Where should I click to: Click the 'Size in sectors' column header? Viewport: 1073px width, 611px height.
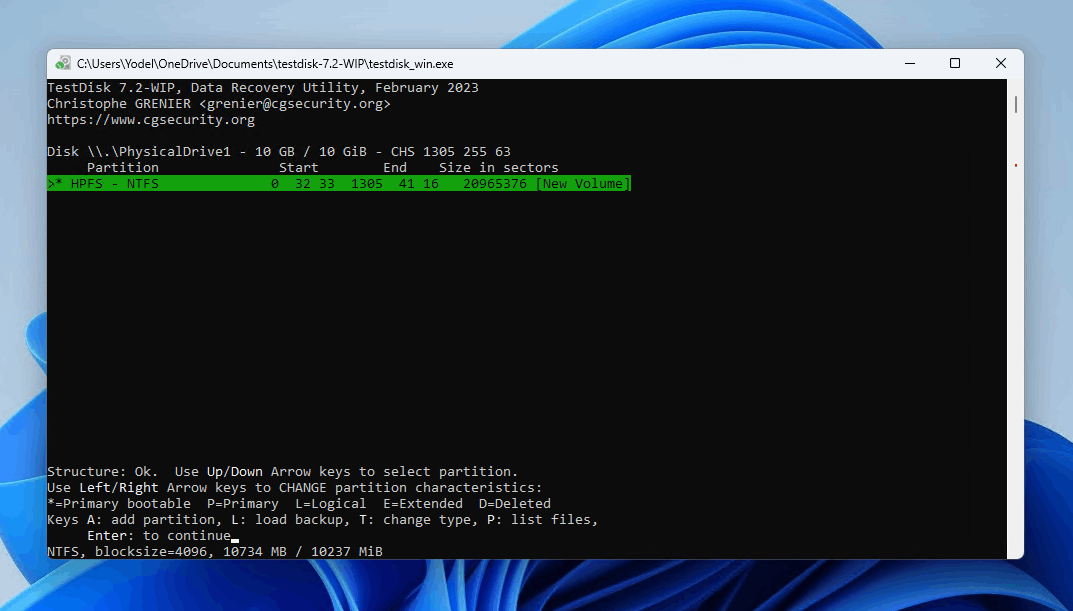coord(498,168)
